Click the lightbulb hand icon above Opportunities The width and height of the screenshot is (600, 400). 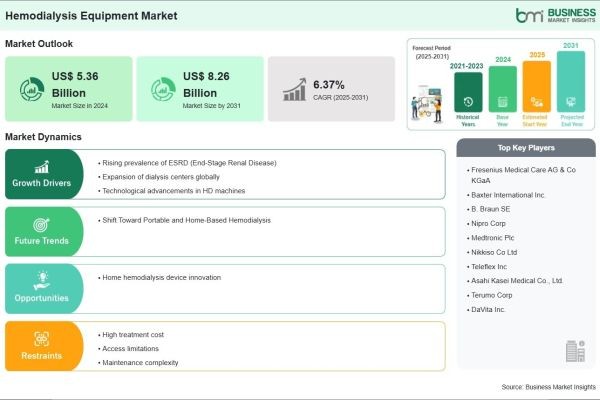pyautogui.click(x=42, y=281)
